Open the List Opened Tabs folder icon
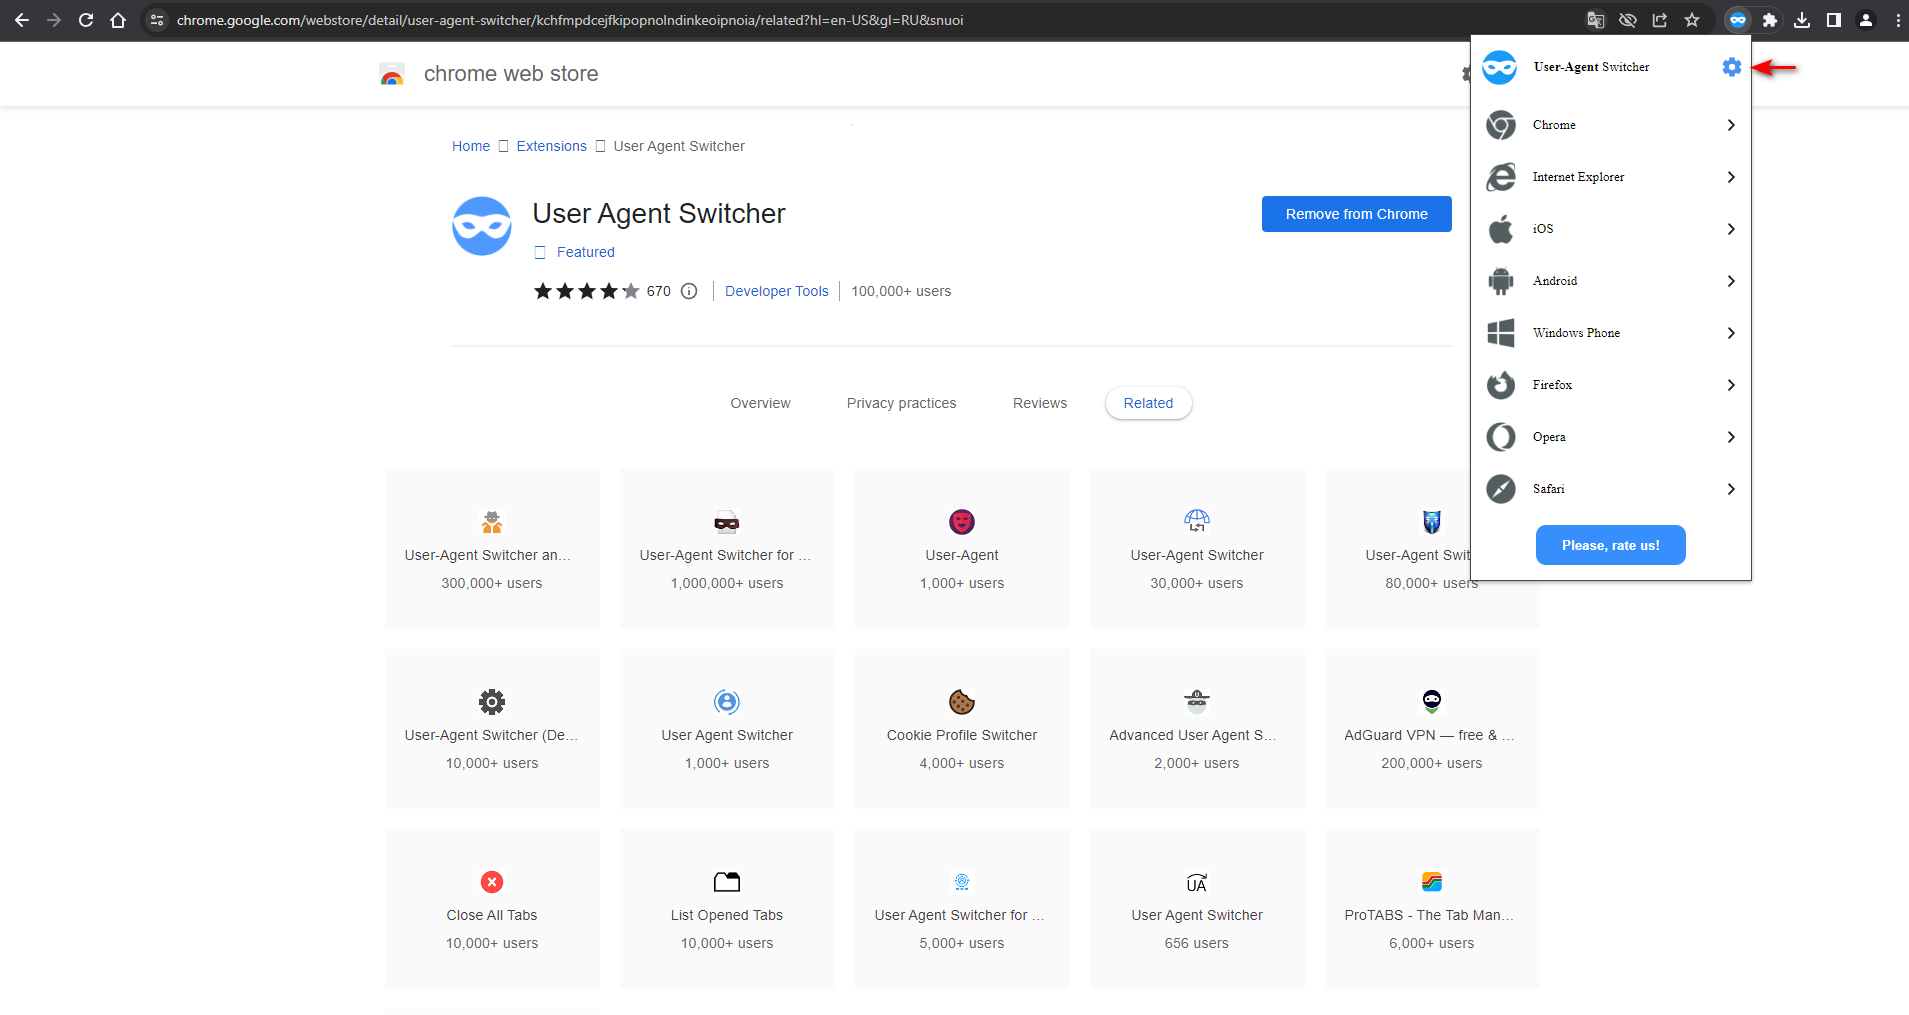 (x=727, y=882)
